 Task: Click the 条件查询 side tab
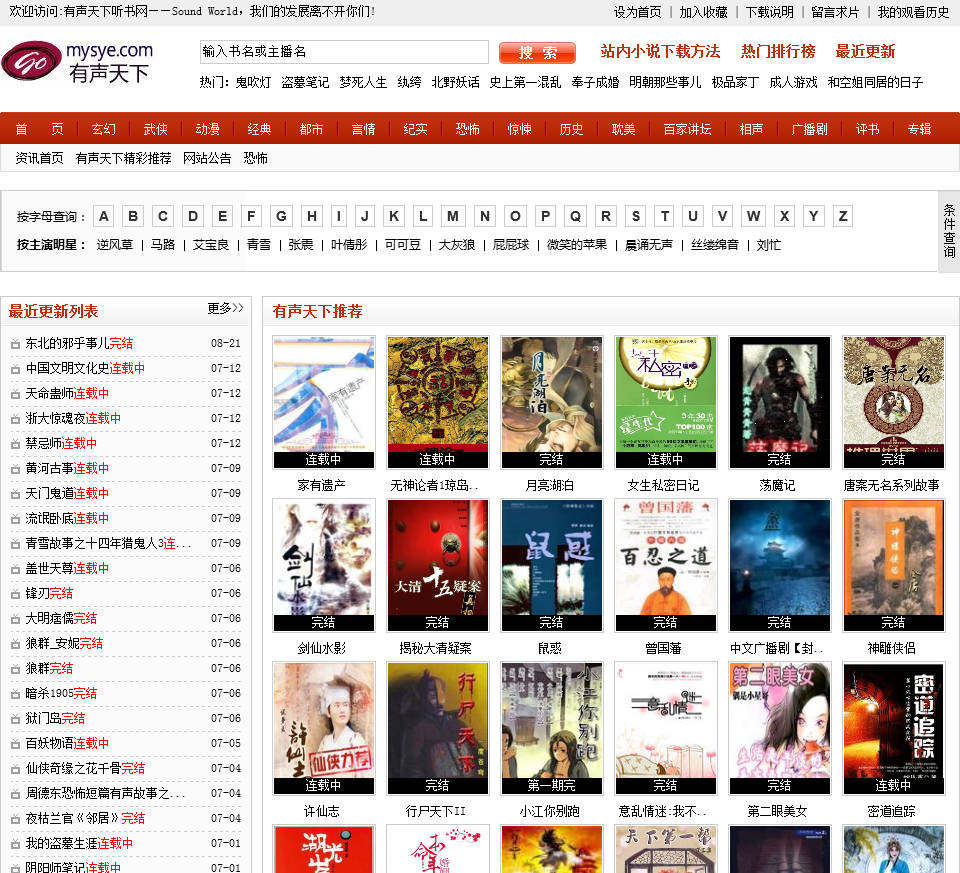click(x=948, y=231)
